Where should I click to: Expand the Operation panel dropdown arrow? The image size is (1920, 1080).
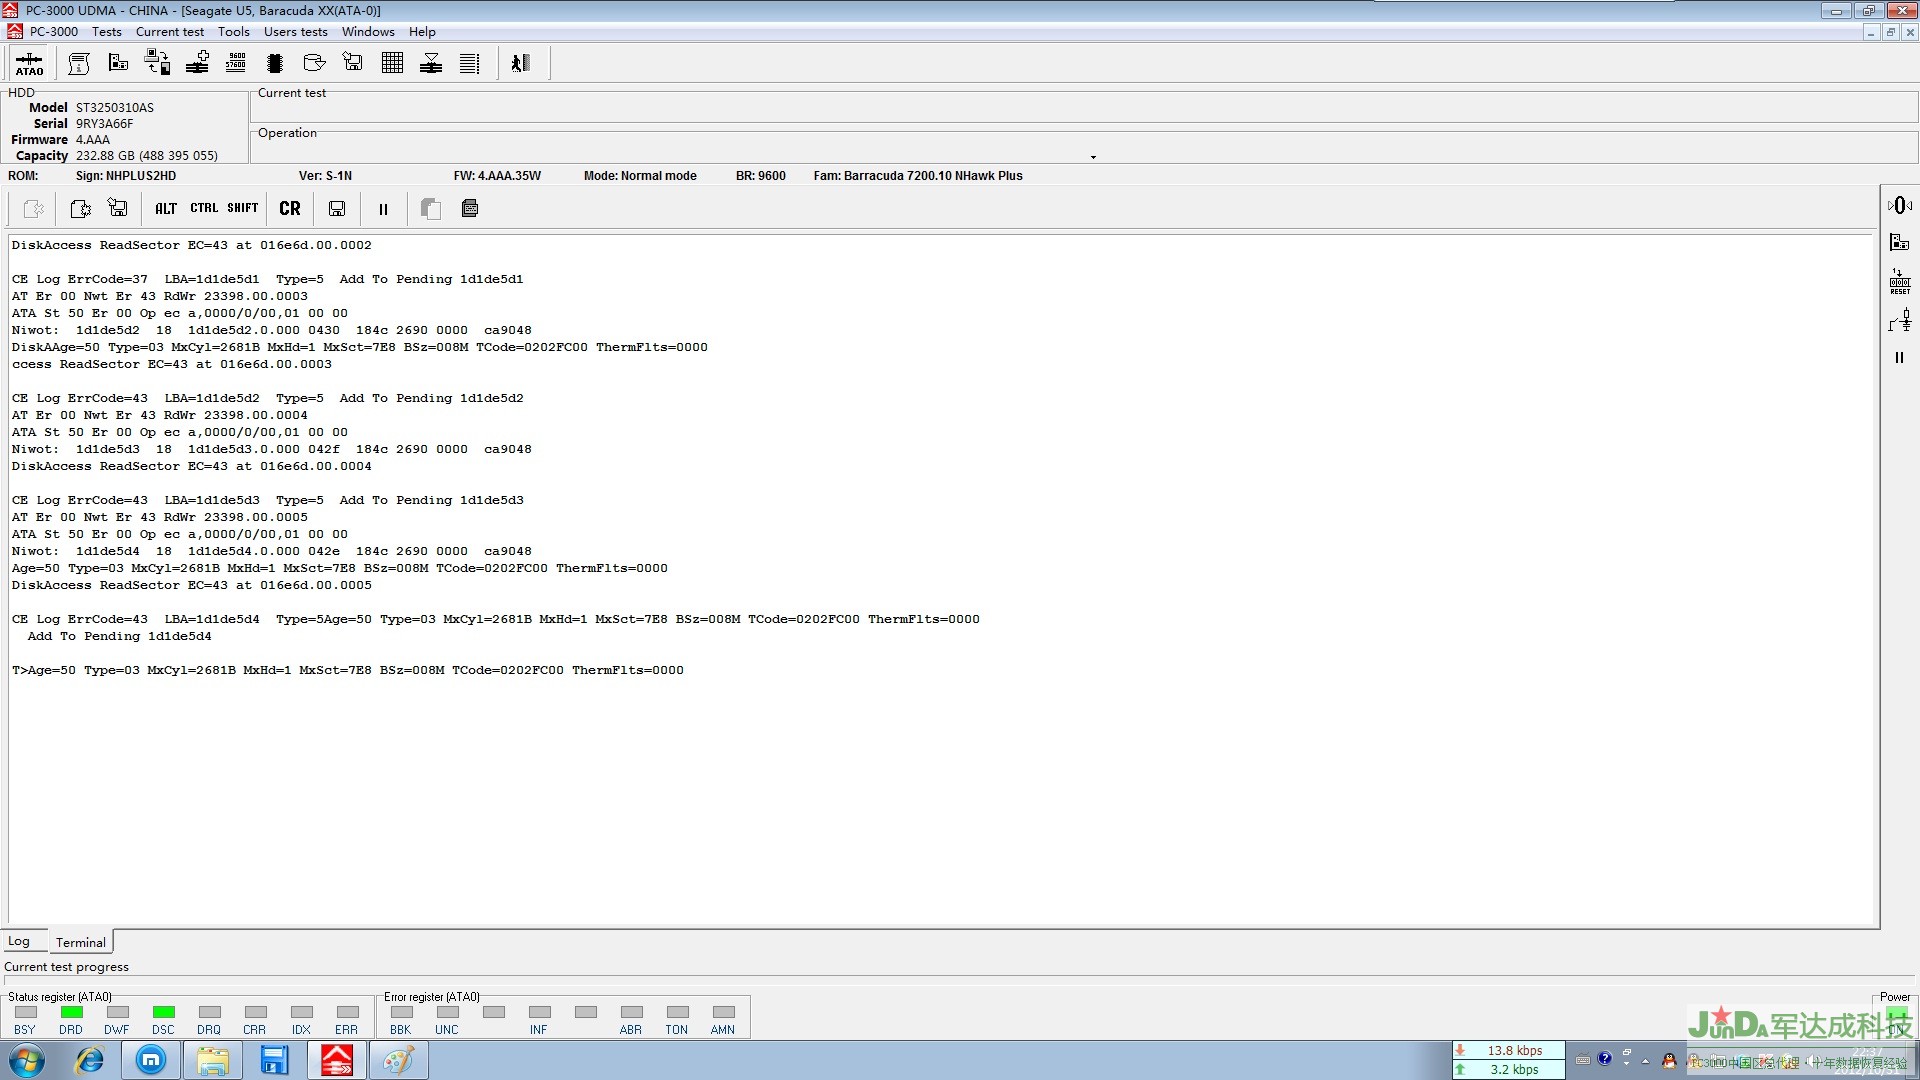point(1093,157)
